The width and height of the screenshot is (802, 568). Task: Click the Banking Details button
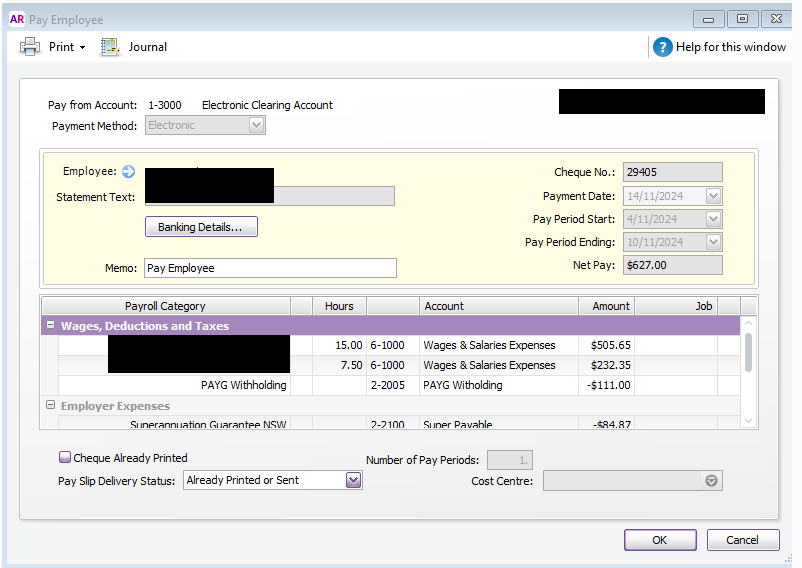coord(200,227)
